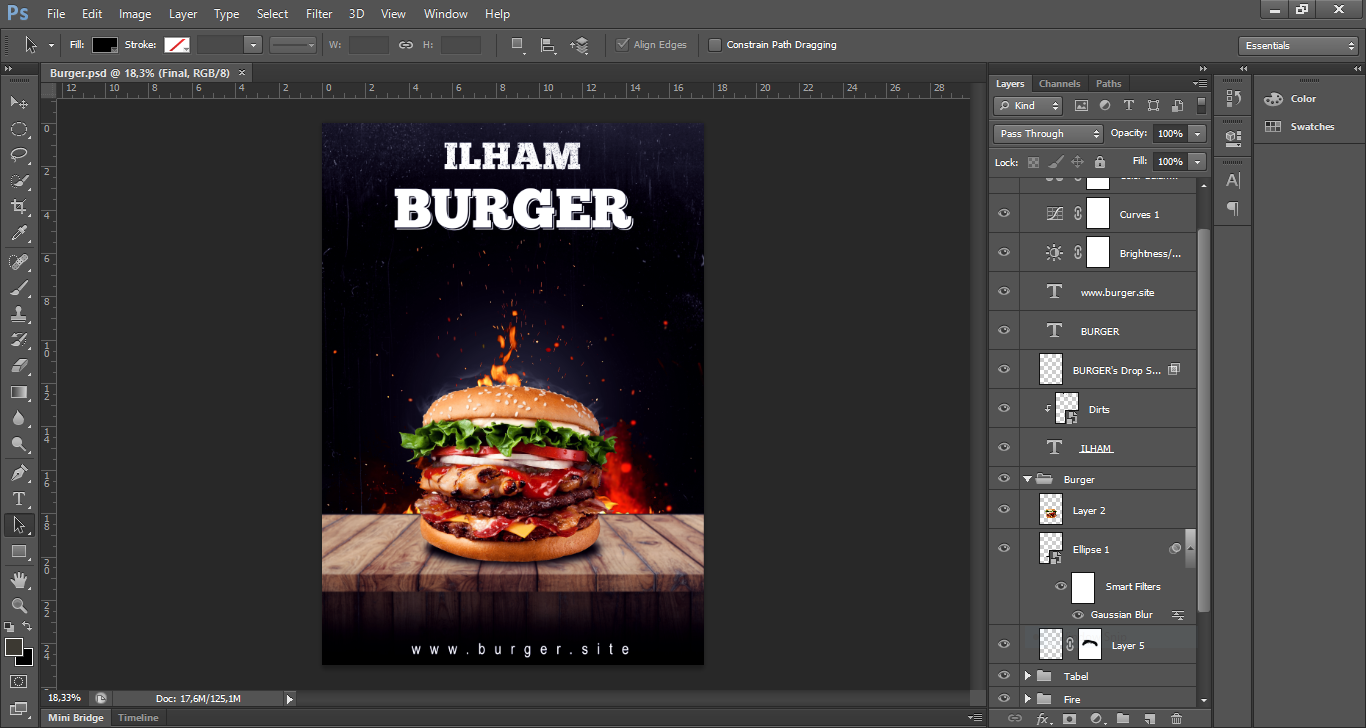
Task: Select the Hand tool
Action: click(x=19, y=580)
